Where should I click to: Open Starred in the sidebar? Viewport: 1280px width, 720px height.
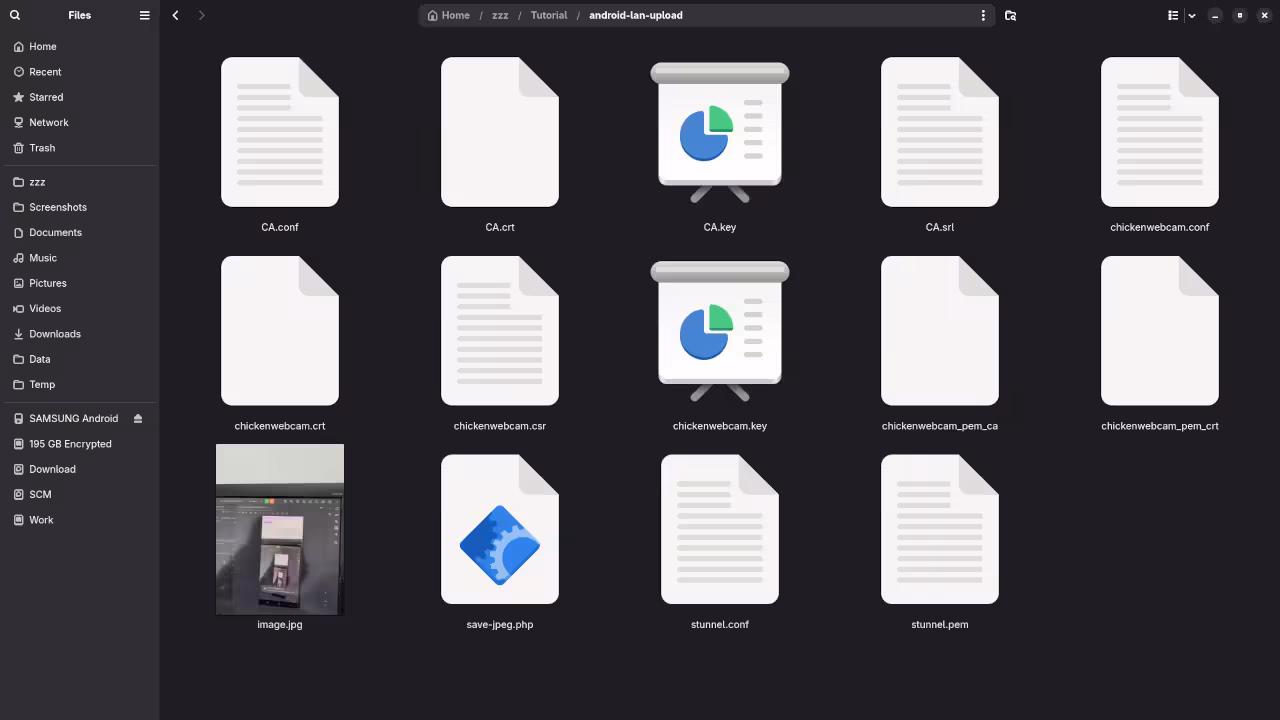click(80, 97)
